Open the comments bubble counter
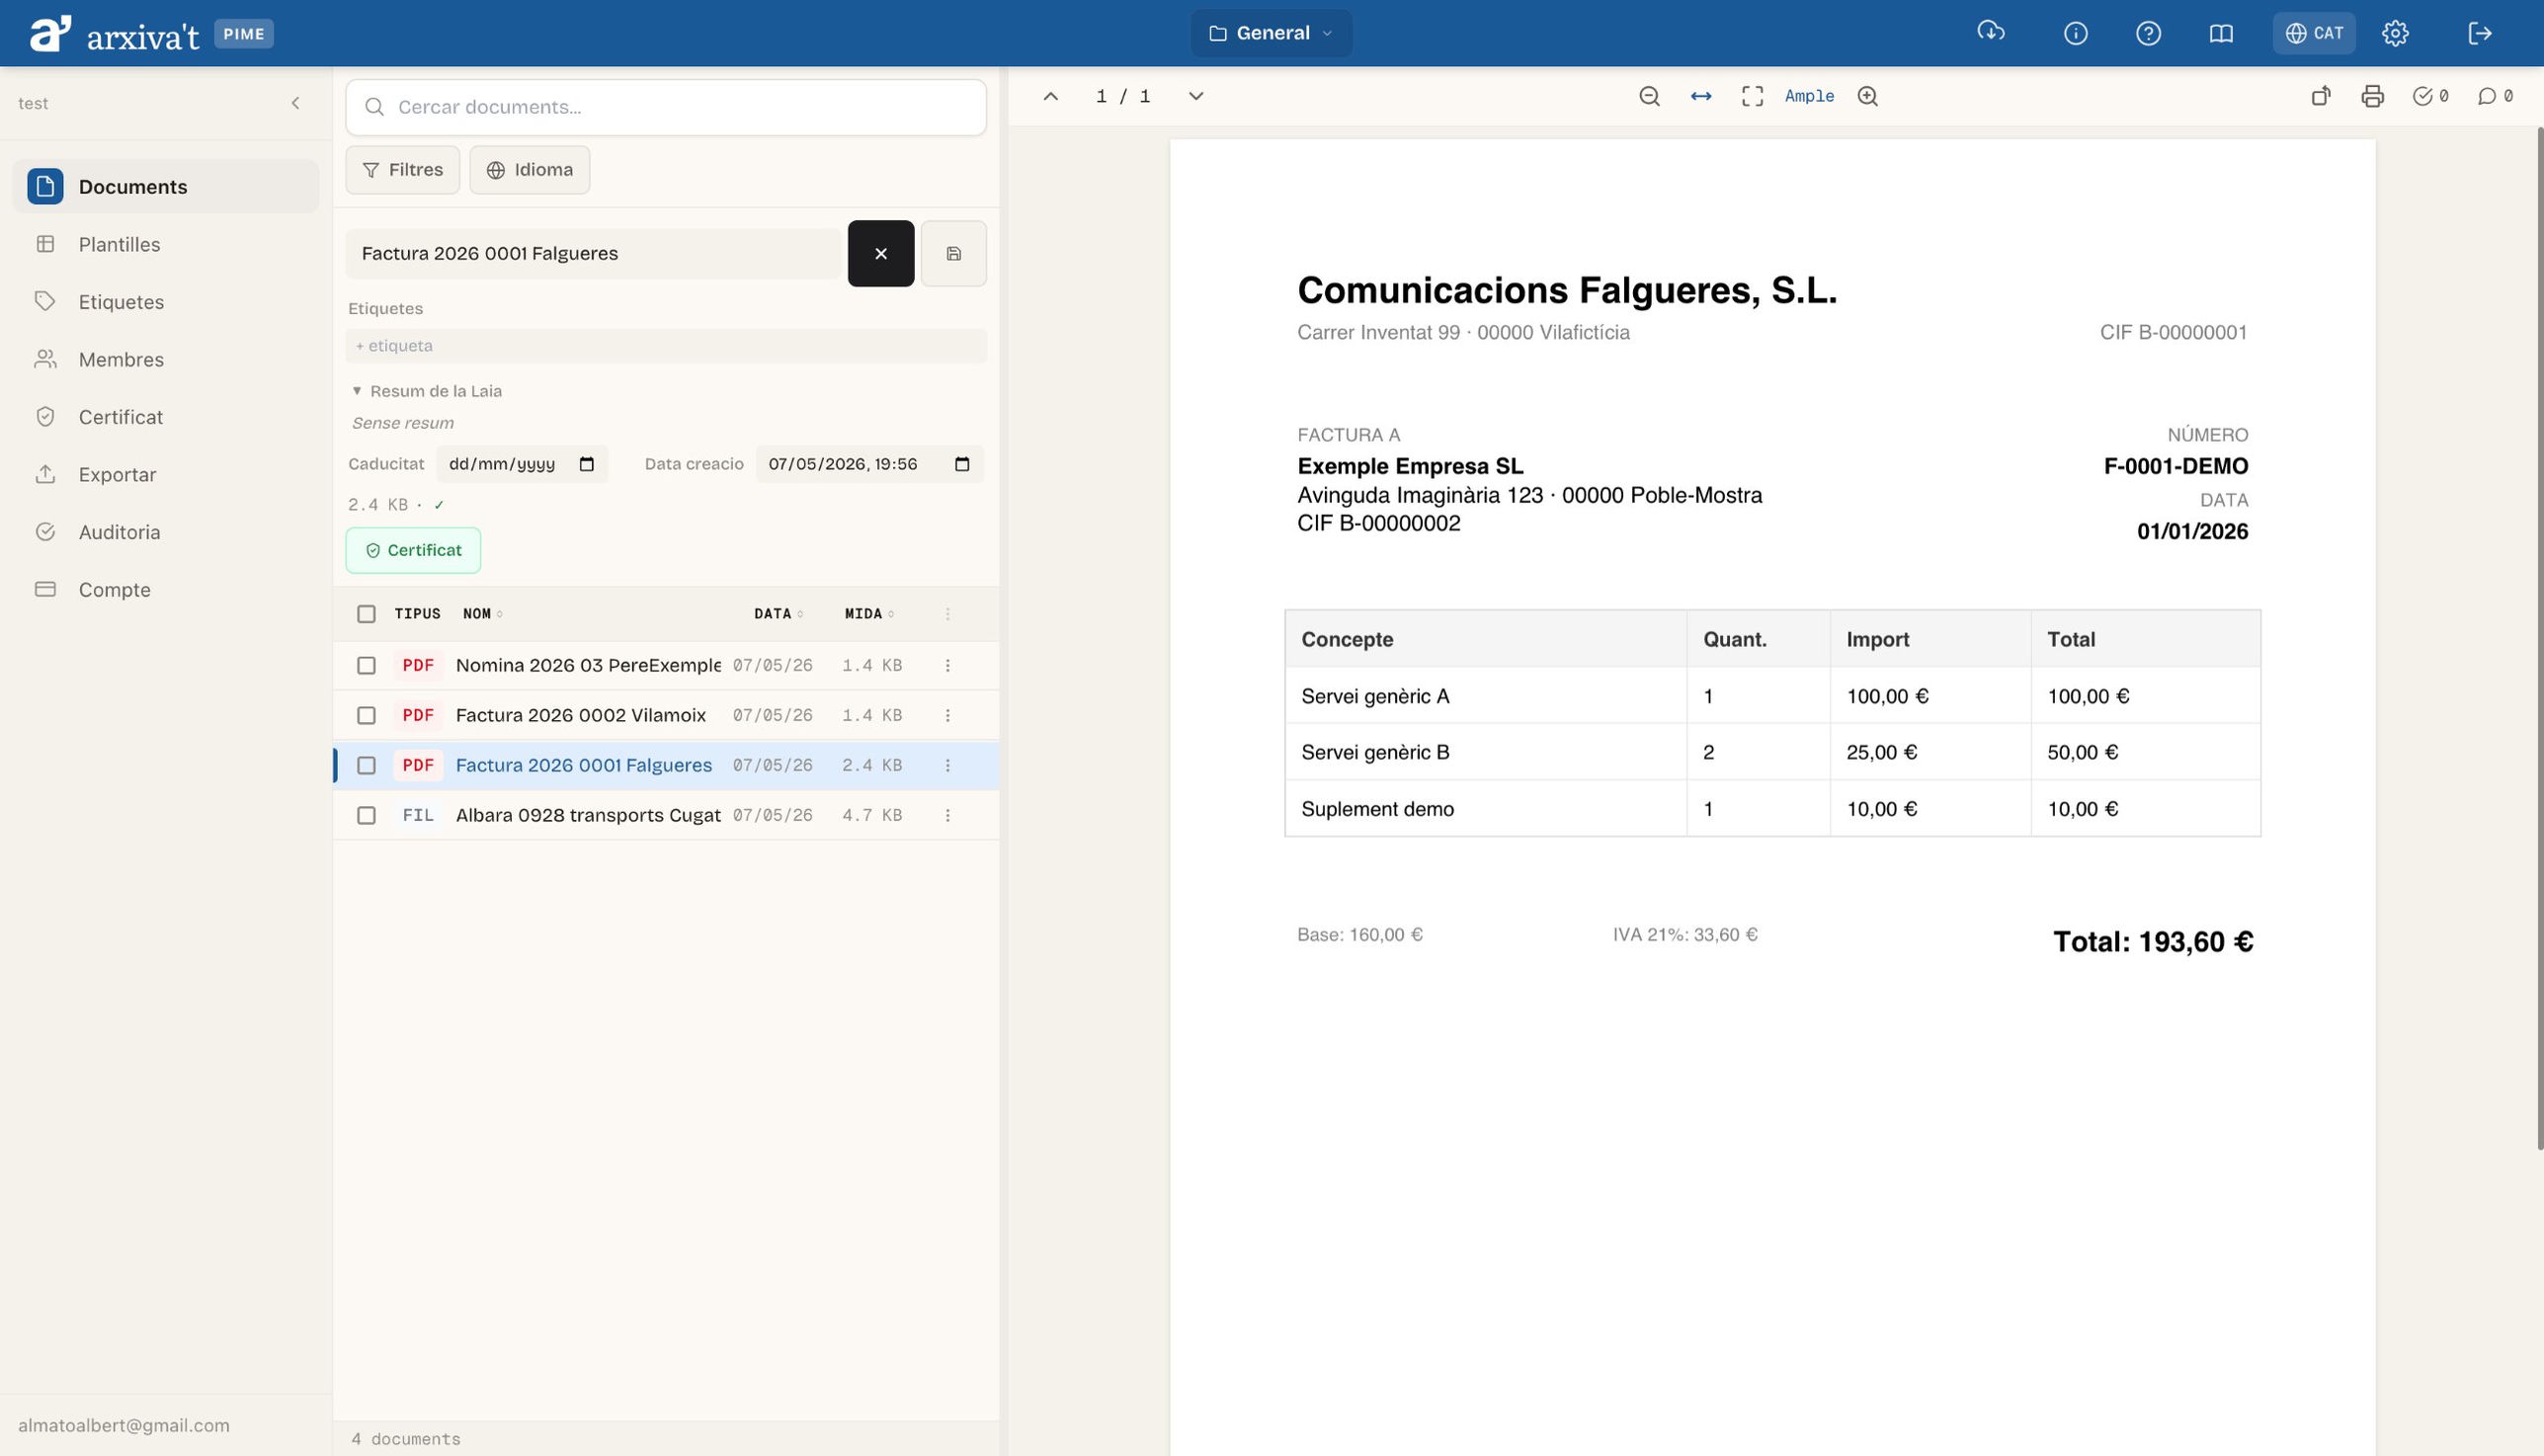Viewport: 2544px width, 1456px height. point(2495,96)
